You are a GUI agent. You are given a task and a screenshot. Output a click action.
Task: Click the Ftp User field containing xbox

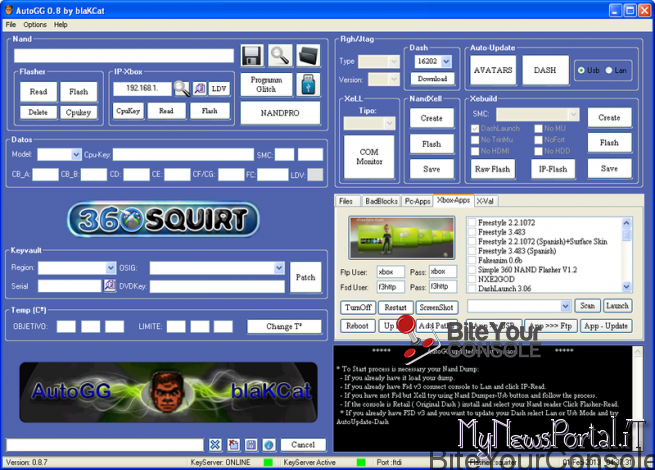coord(390,272)
